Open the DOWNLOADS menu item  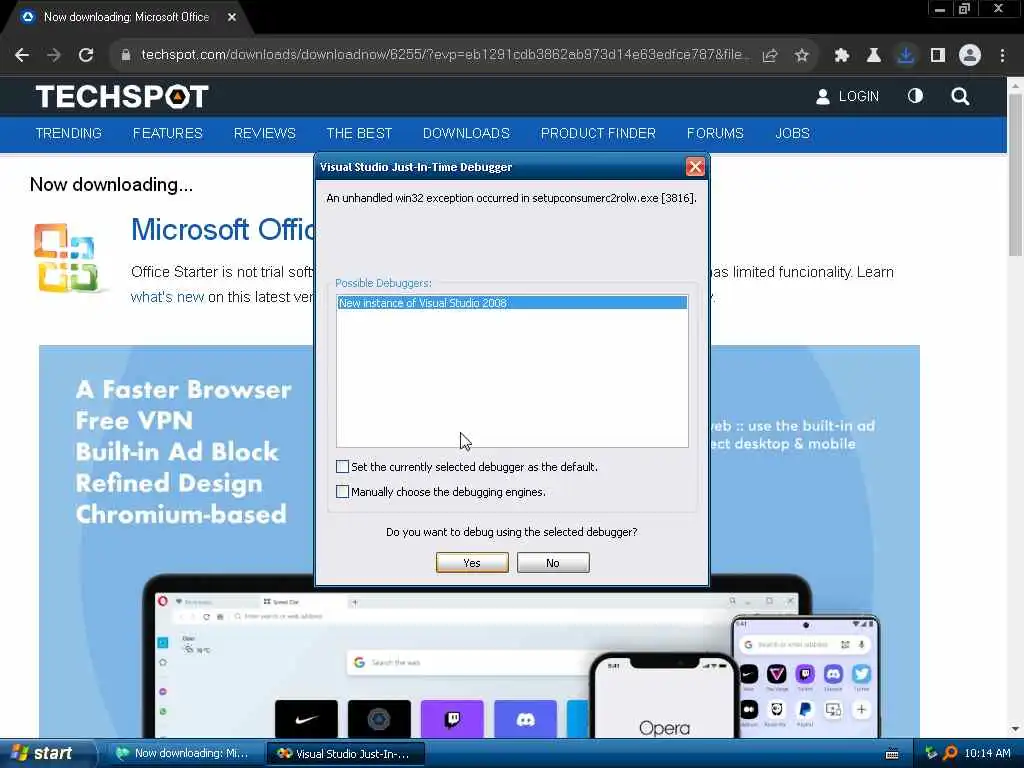coord(466,133)
